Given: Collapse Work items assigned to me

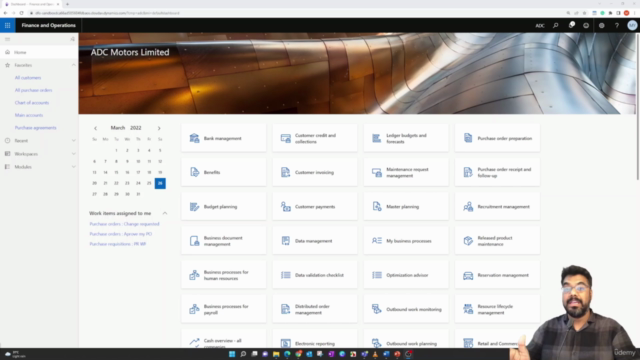Looking at the screenshot, I should pos(165,213).
